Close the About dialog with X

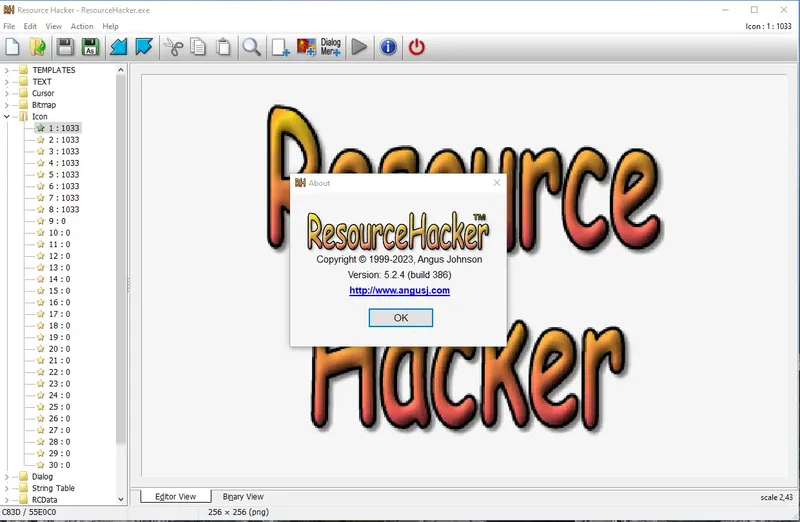pos(496,183)
